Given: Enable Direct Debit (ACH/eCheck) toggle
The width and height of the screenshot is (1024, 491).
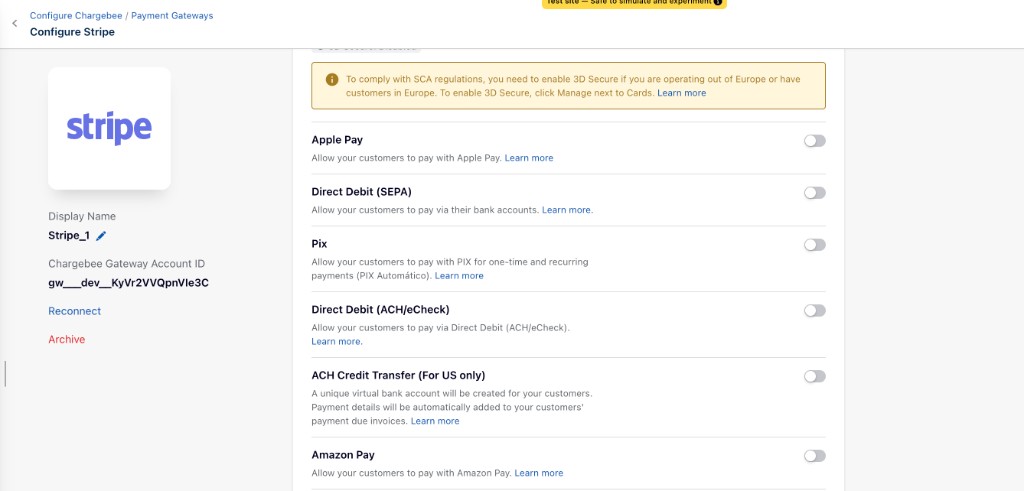Looking at the screenshot, I should coord(814,311).
